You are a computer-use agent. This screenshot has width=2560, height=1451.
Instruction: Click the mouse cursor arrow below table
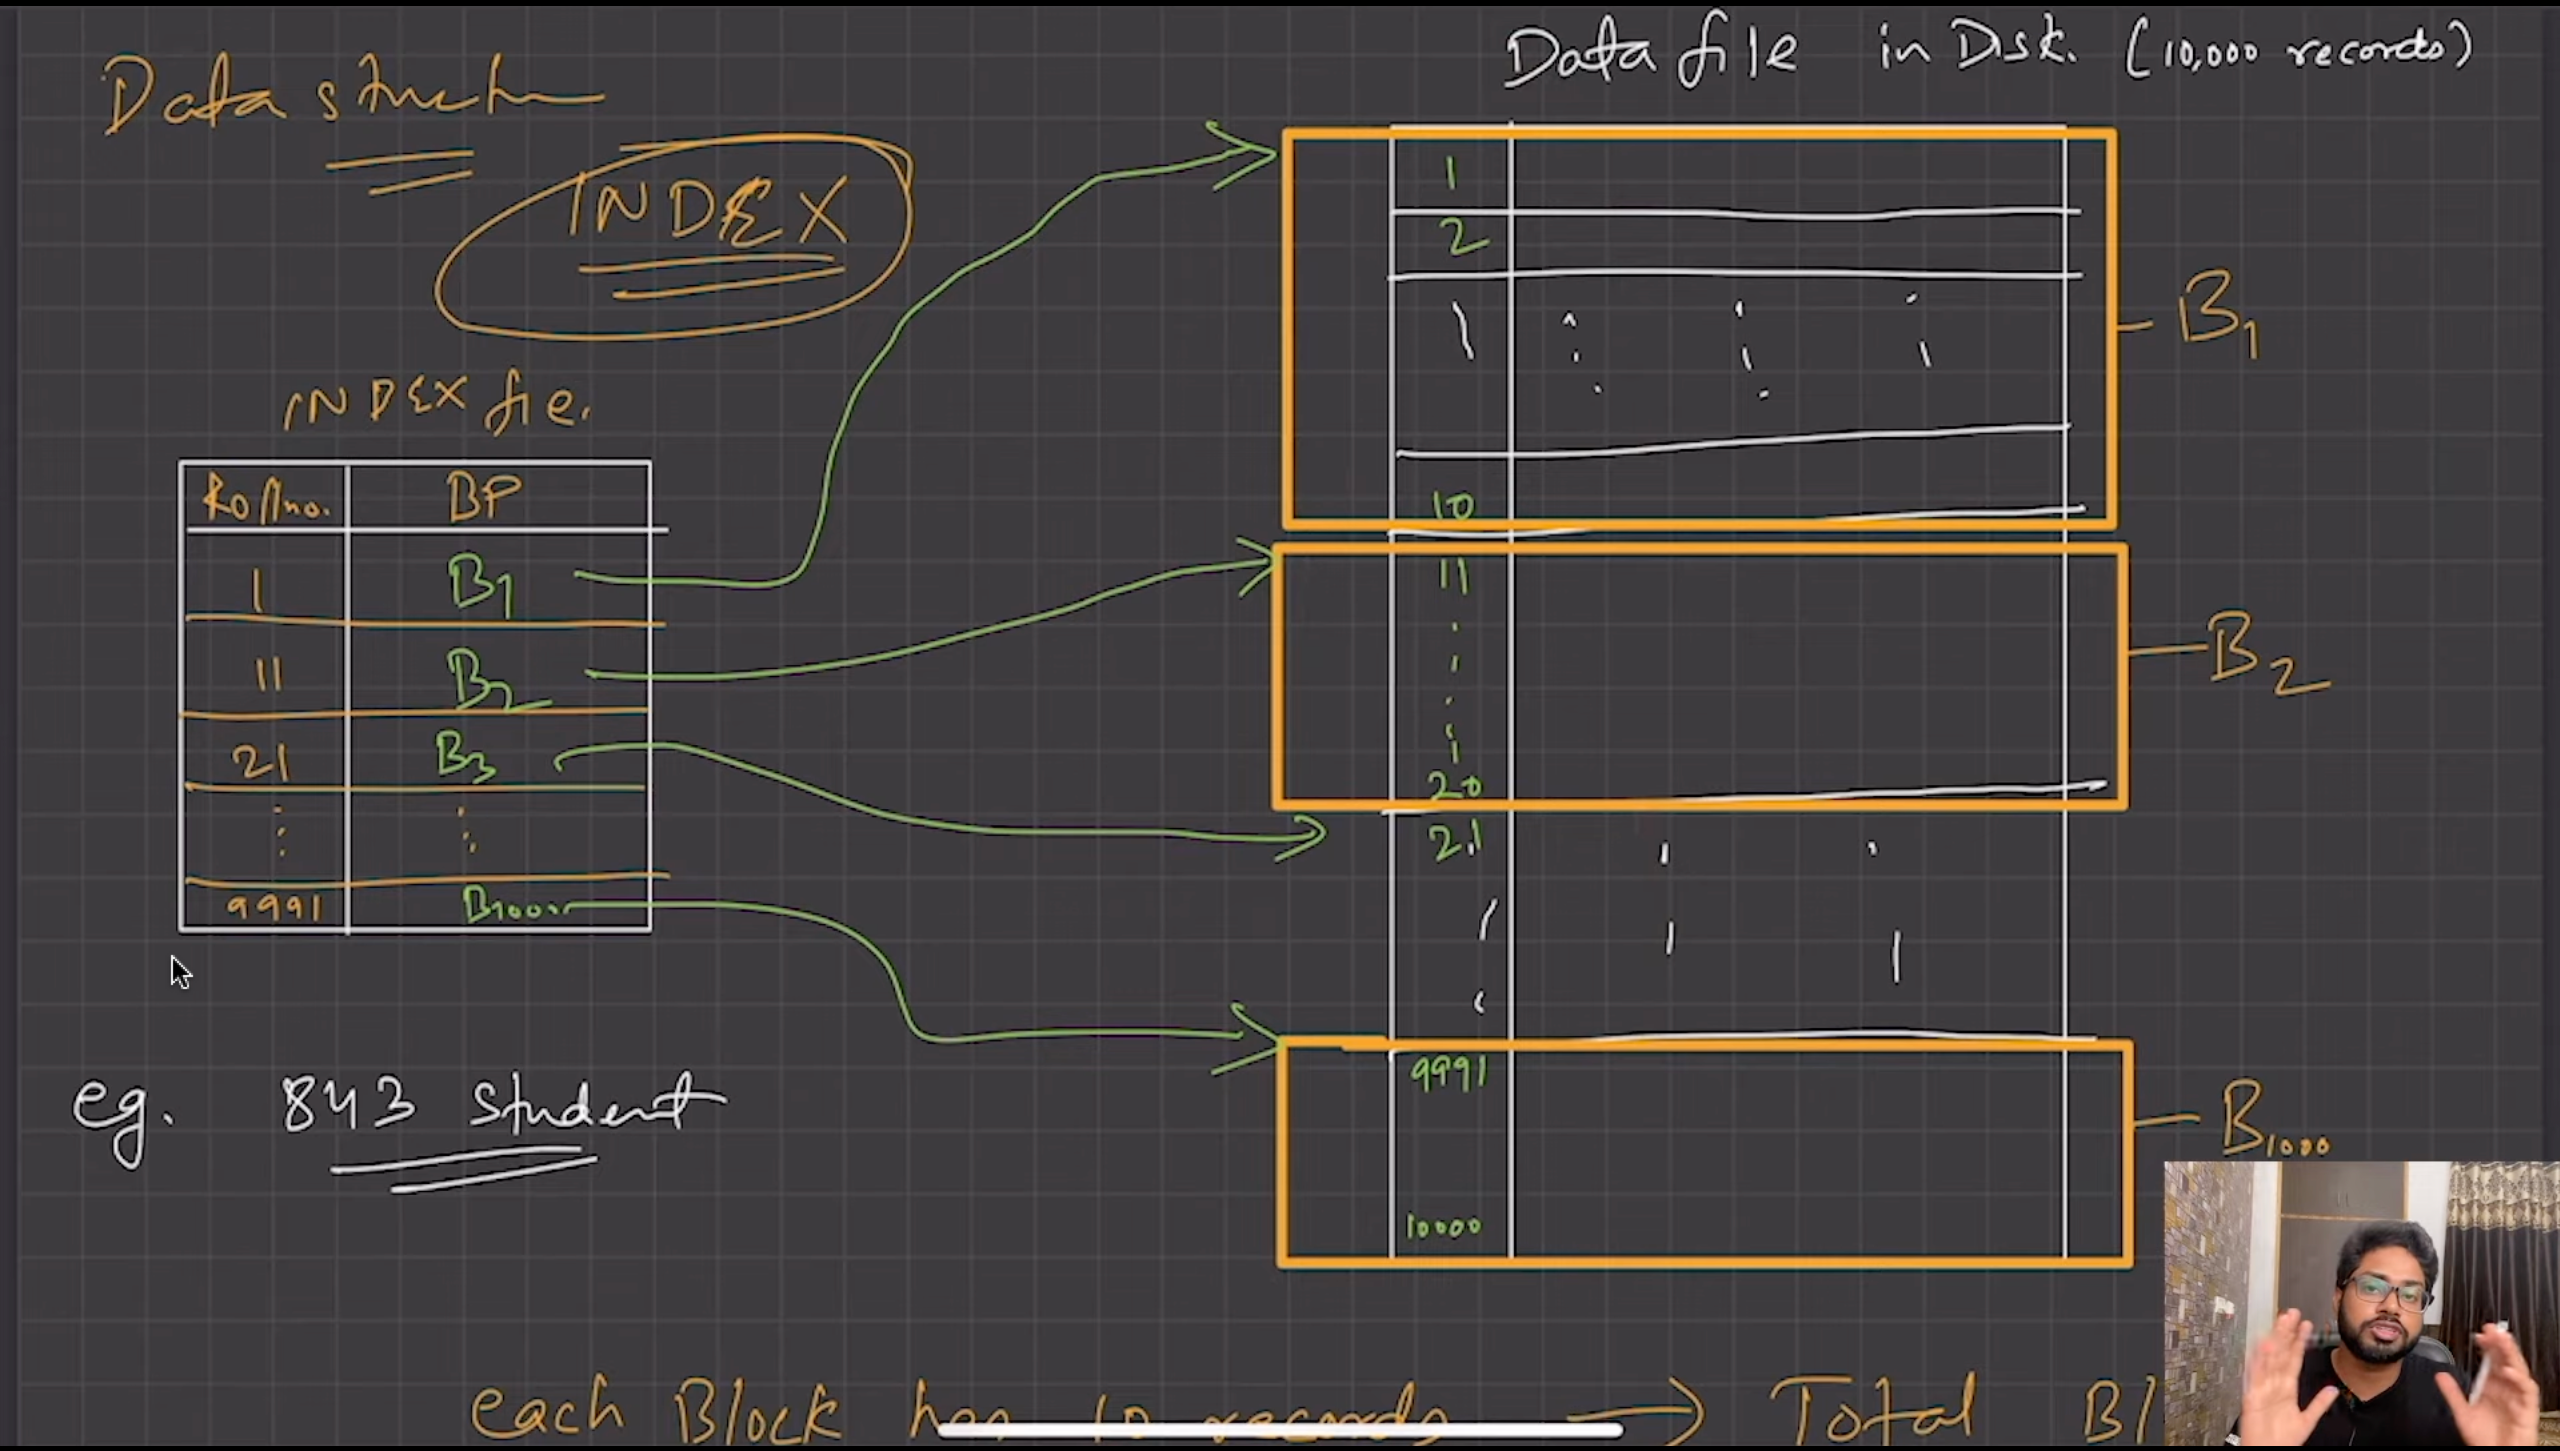coord(179,971)
